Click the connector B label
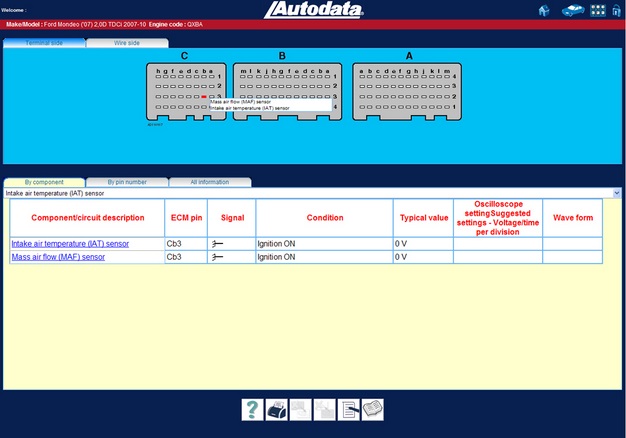Viewport: 626px width, 438px height. [282, 56]
